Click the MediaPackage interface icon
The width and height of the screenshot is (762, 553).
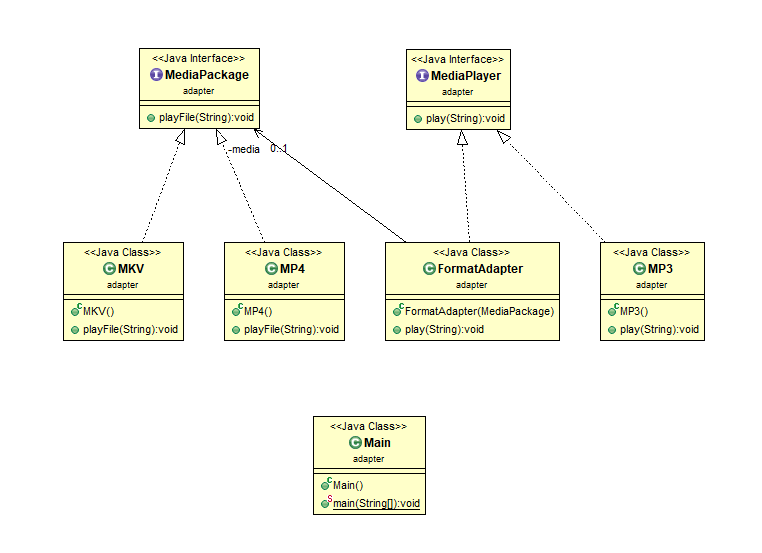[156, 75]
